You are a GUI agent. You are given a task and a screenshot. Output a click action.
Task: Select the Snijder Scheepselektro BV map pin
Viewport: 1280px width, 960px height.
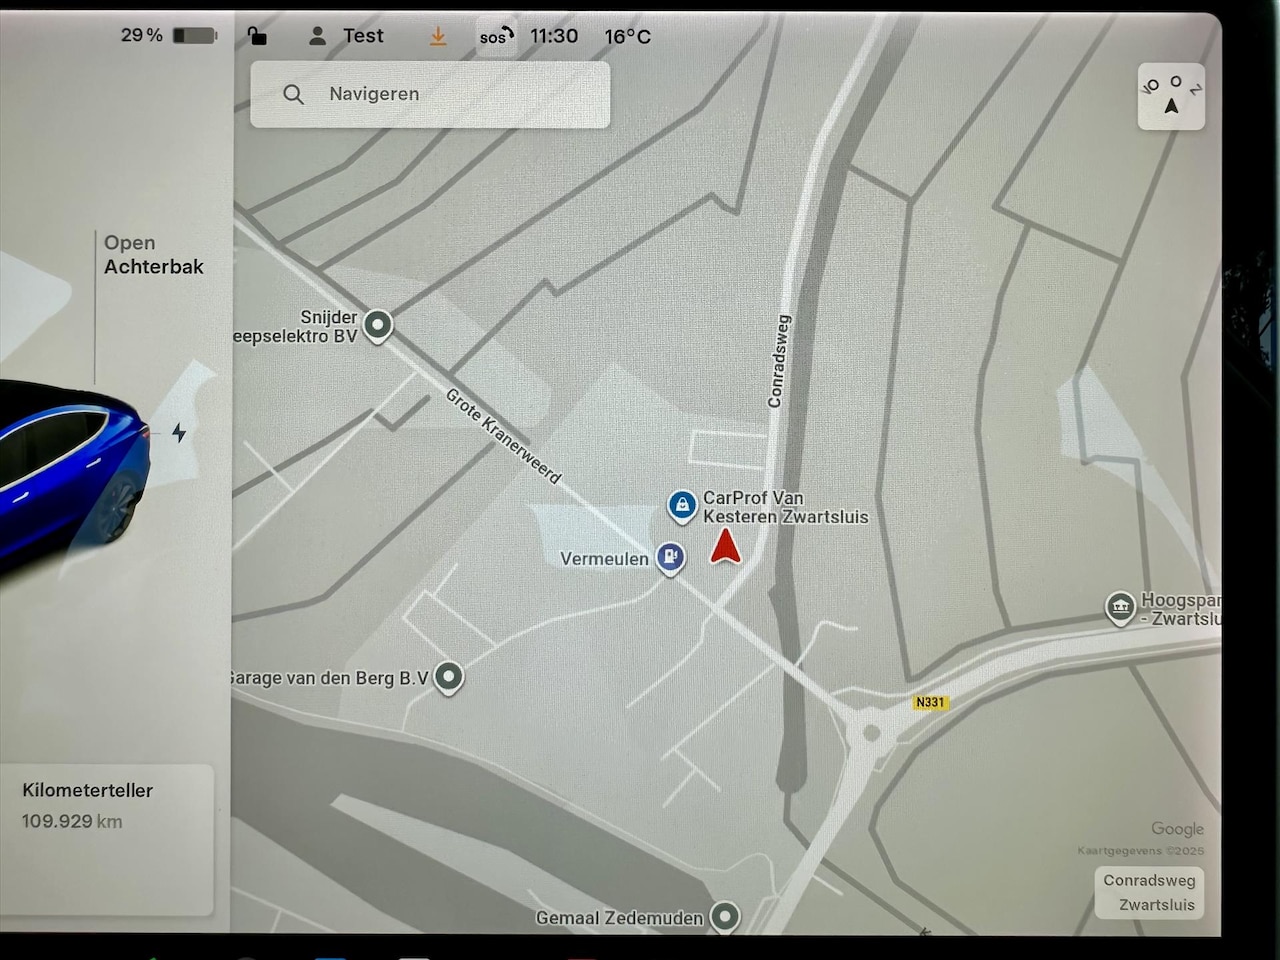(377, 325)
